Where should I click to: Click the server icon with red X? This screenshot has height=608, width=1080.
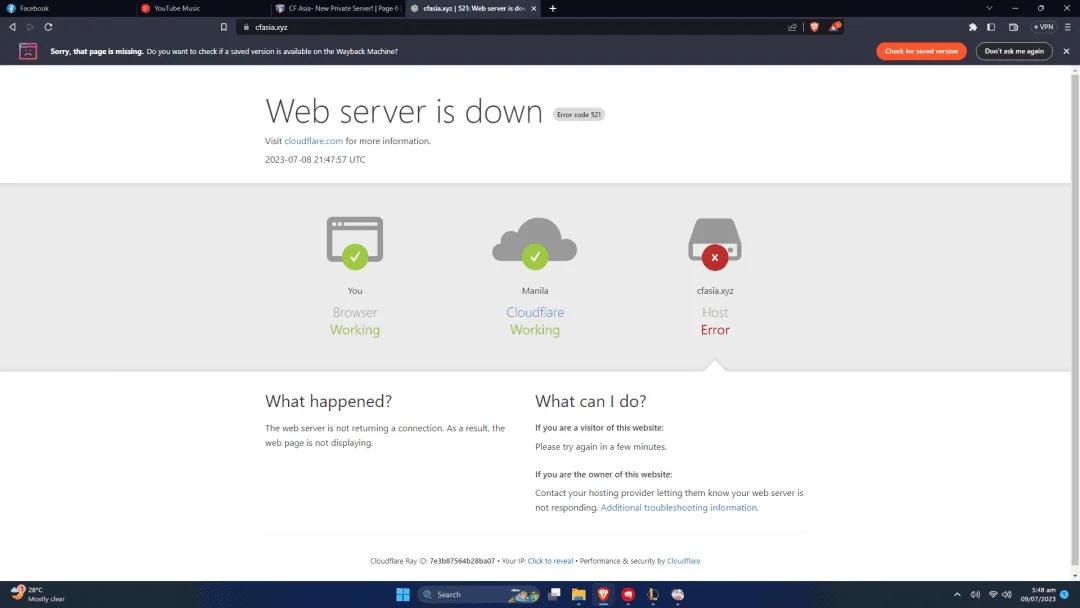pyautogui.click(x=715, y=242)
